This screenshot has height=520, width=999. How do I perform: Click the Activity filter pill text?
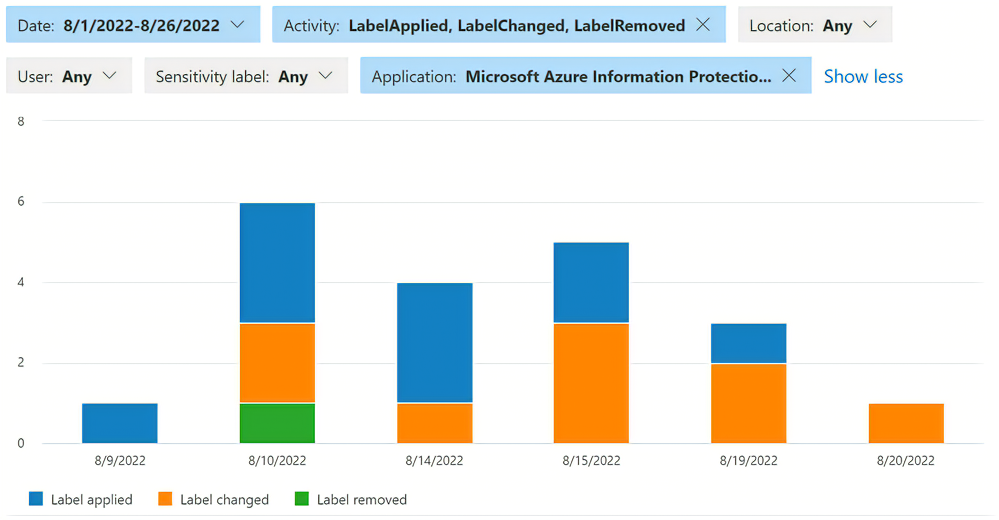click(x=484, y=25)
